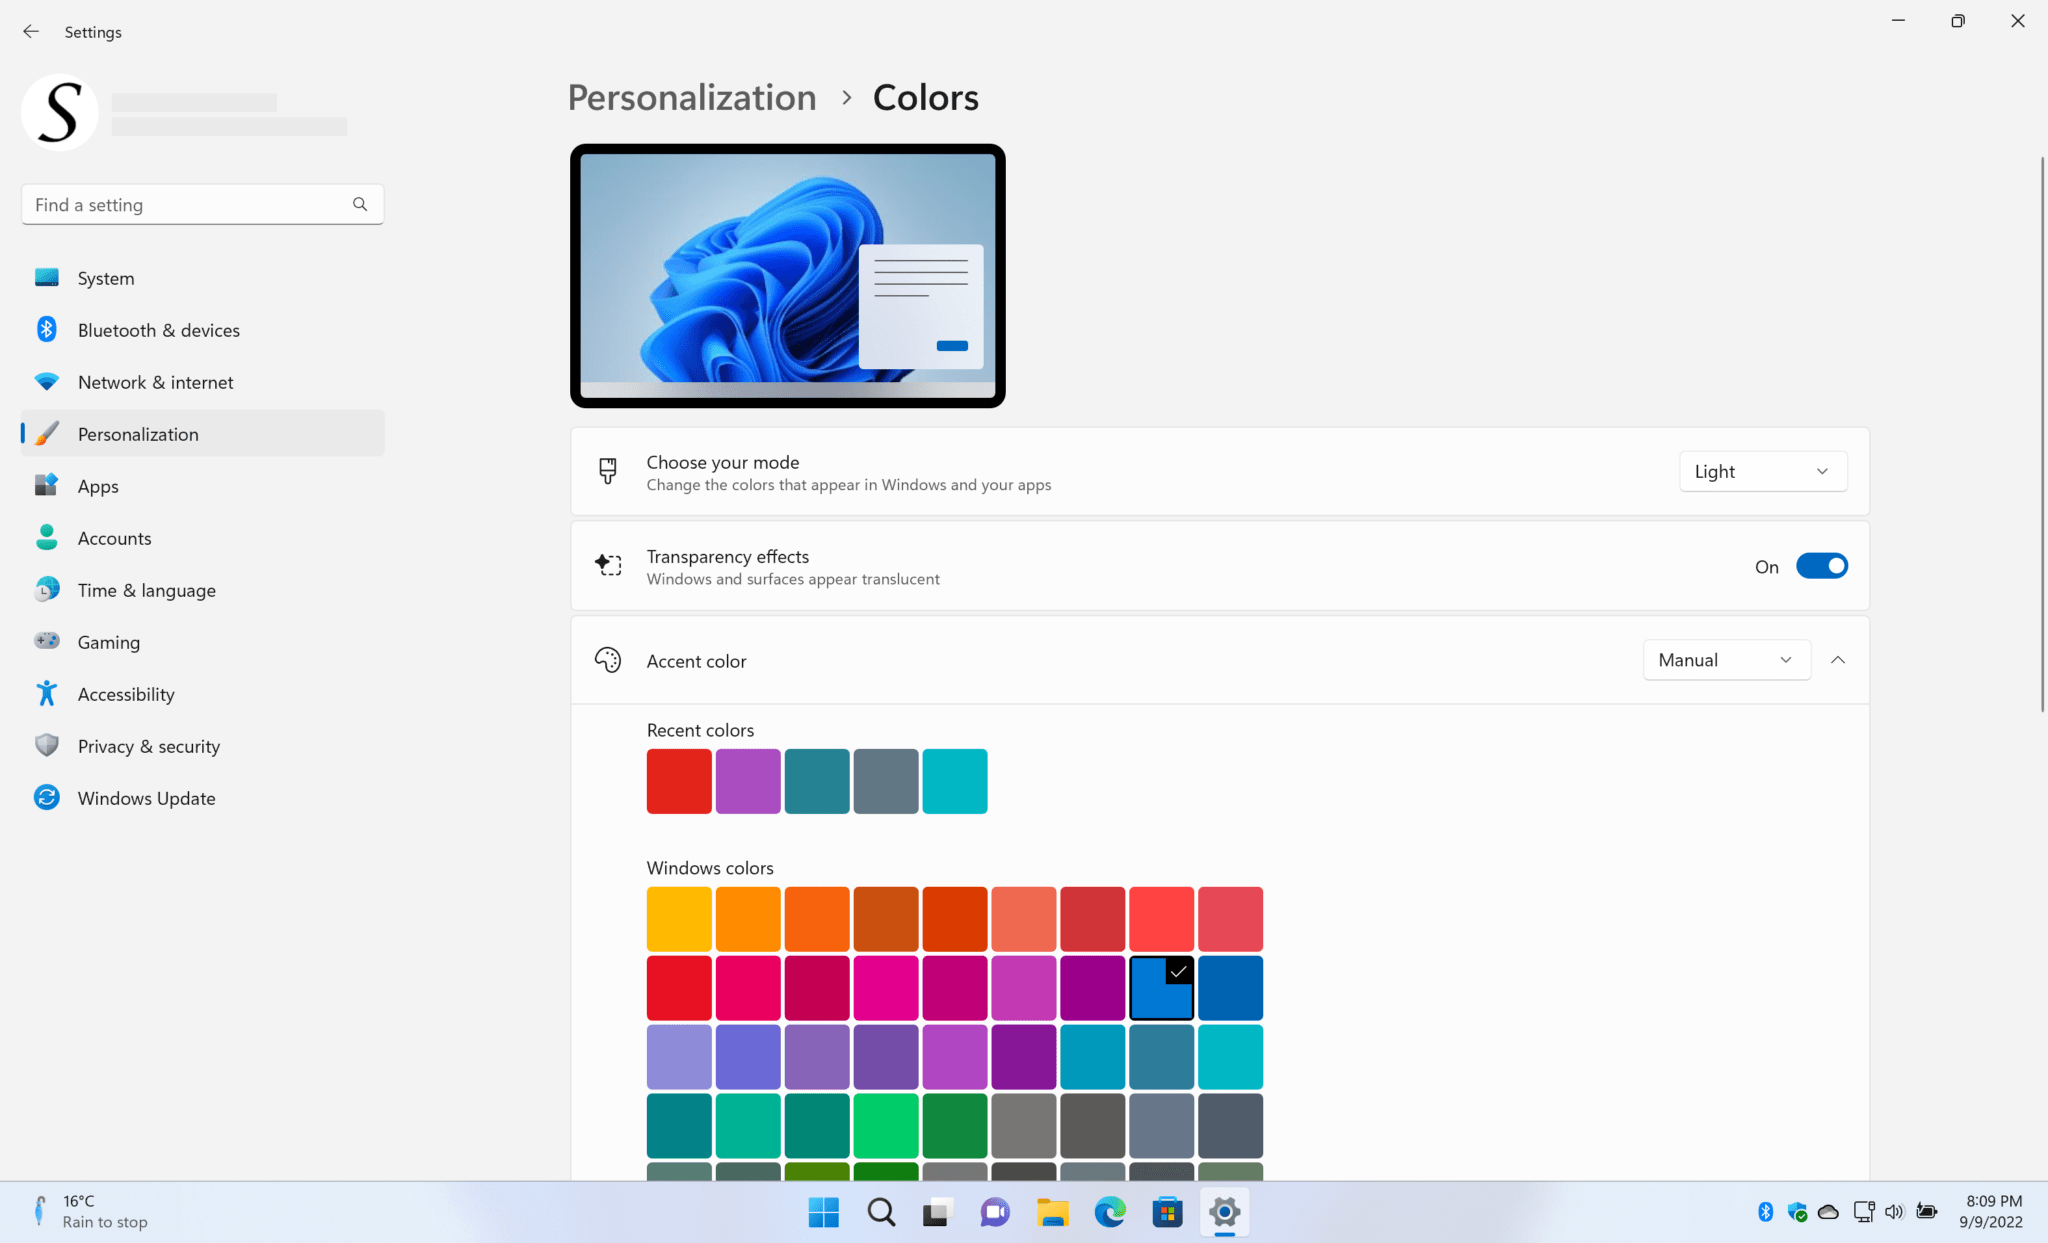Open the Choose your mode dropdown
This screenshot has width=2048, height=1243.
click(x=1762, y=471)
